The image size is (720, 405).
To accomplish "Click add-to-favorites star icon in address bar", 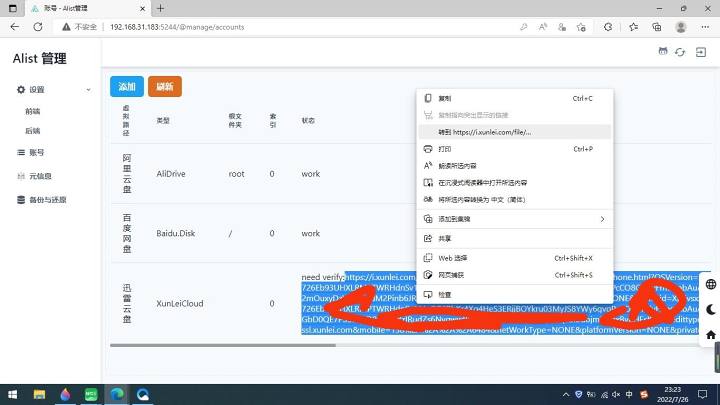I will coord(581,27).
